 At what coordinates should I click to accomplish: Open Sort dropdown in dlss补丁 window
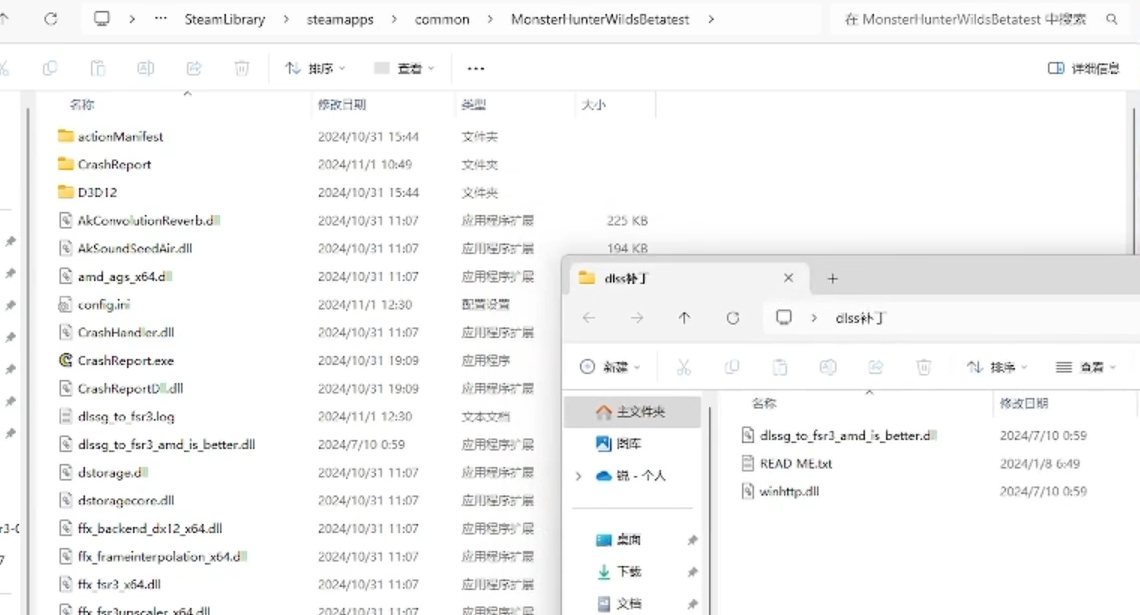click(997, 367)
